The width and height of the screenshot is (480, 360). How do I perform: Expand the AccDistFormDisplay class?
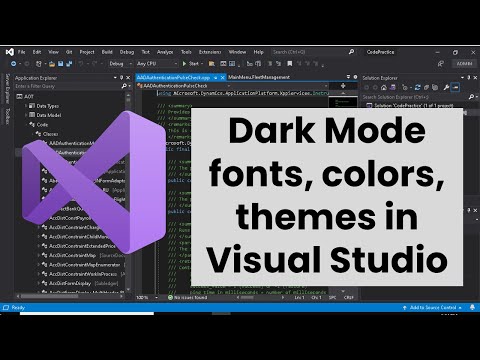[39, 283]
